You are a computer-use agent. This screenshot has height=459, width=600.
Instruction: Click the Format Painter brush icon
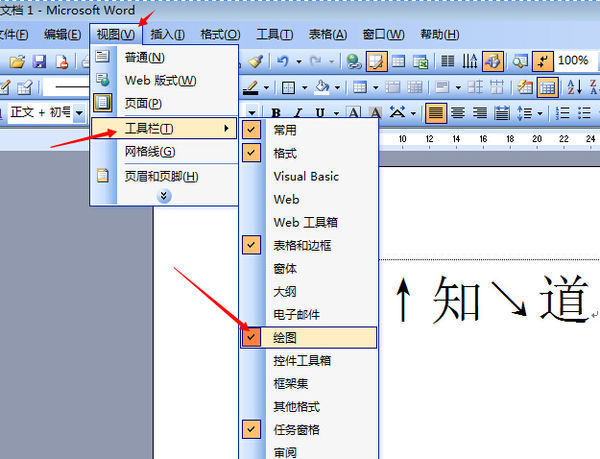[256, 62]
